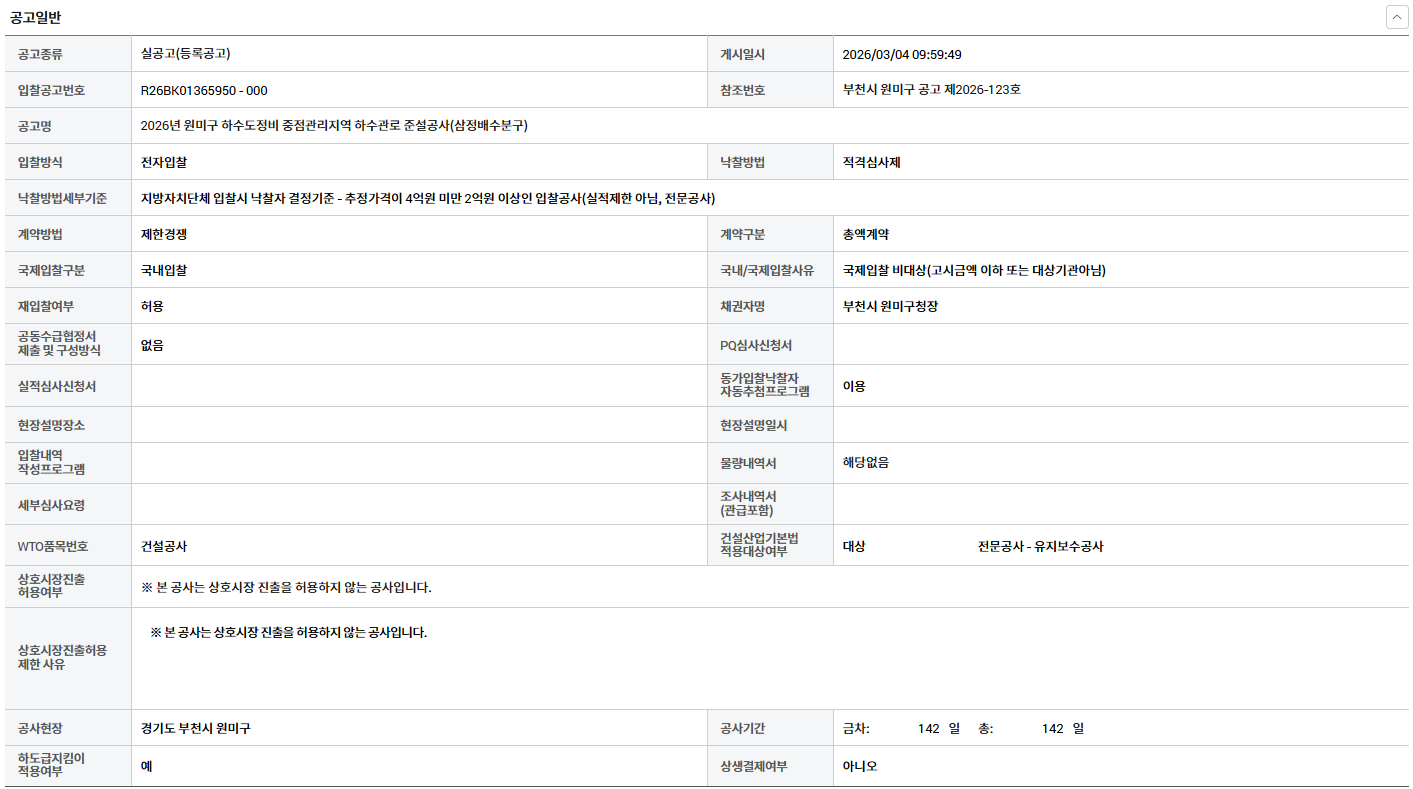This screenshot has width=1413, height=789.
Task: Click the 전자입찰 value for 입찰방식
Action: [x=164, y=162]
